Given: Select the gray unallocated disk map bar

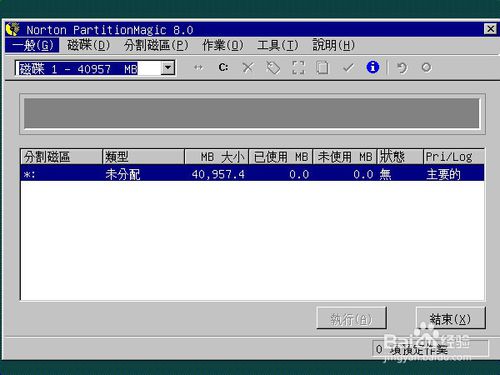Looking at the screenshot, I should click(252, 113).
